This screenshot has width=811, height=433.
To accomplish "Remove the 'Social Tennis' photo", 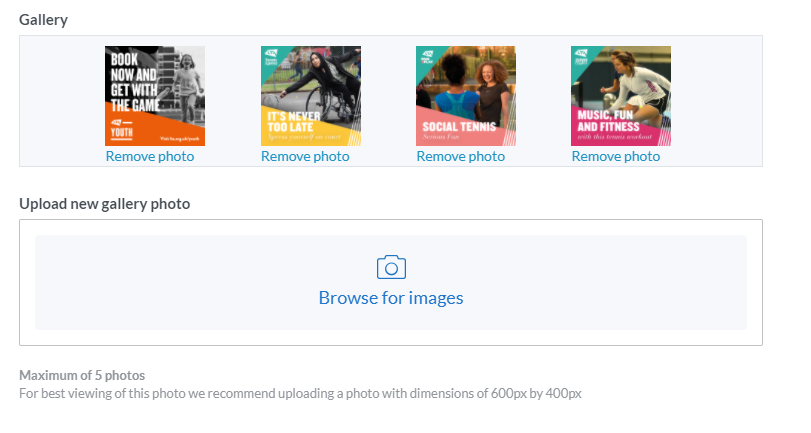I will pyautogui.click(x=461, y=156).
